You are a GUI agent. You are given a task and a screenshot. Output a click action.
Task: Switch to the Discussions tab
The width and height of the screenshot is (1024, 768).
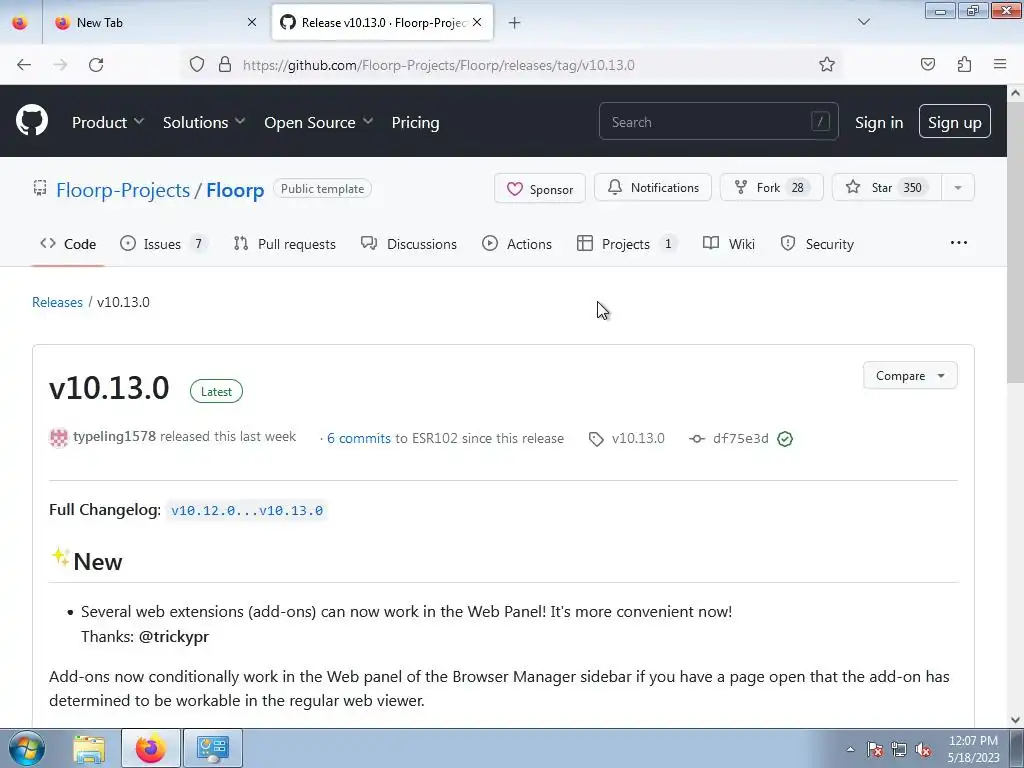point(409,244)
